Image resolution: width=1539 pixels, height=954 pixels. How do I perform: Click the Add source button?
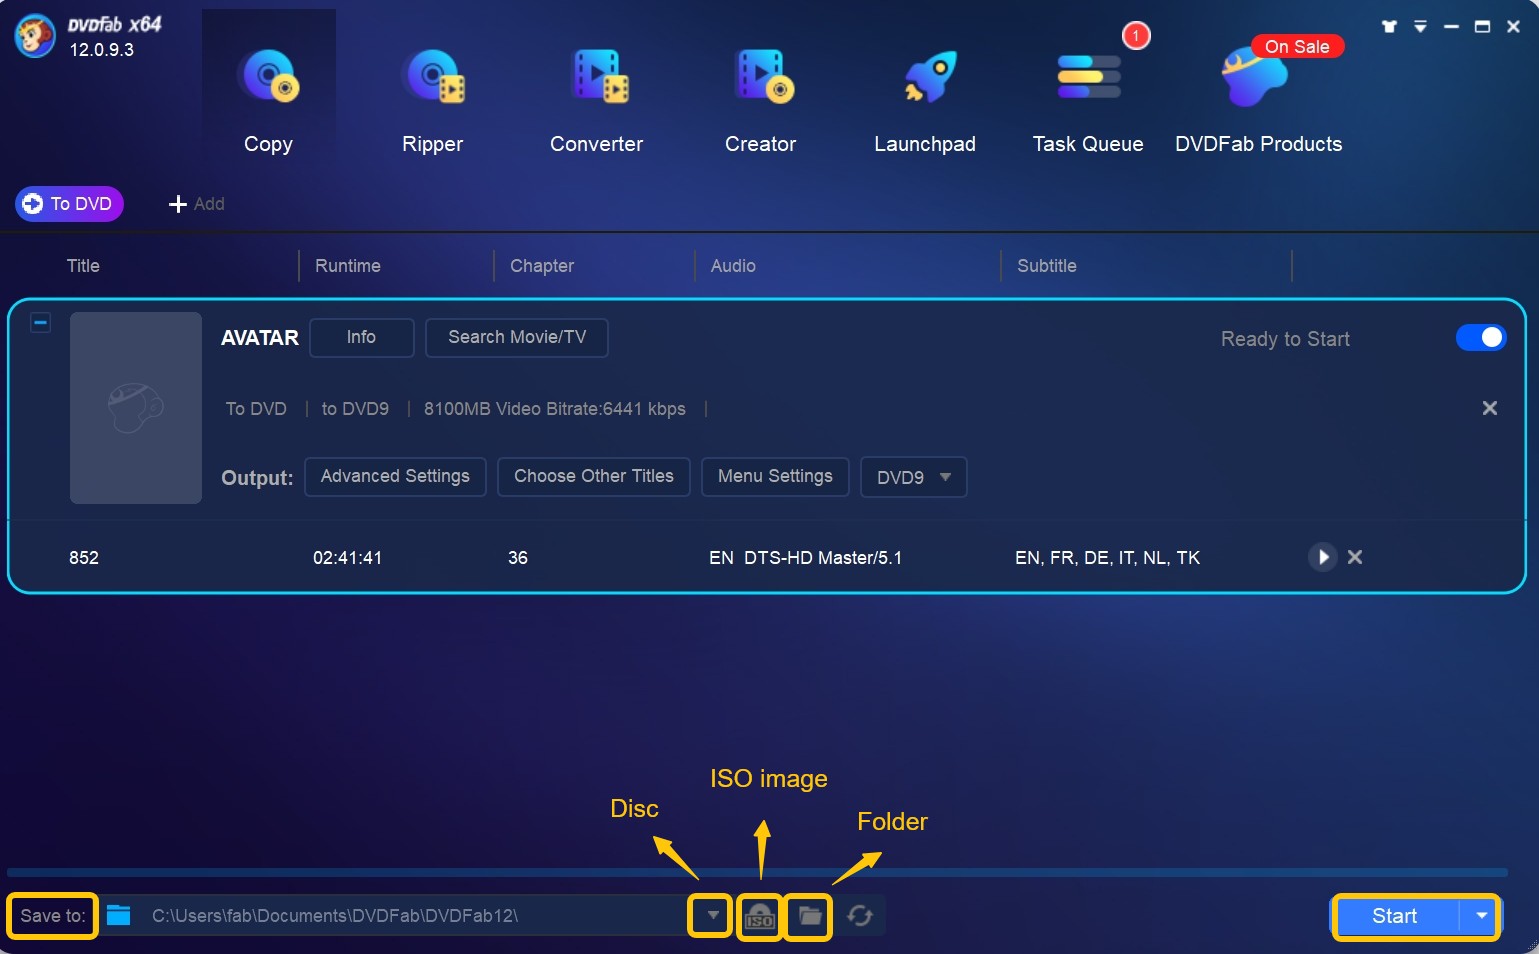point(197,204)
